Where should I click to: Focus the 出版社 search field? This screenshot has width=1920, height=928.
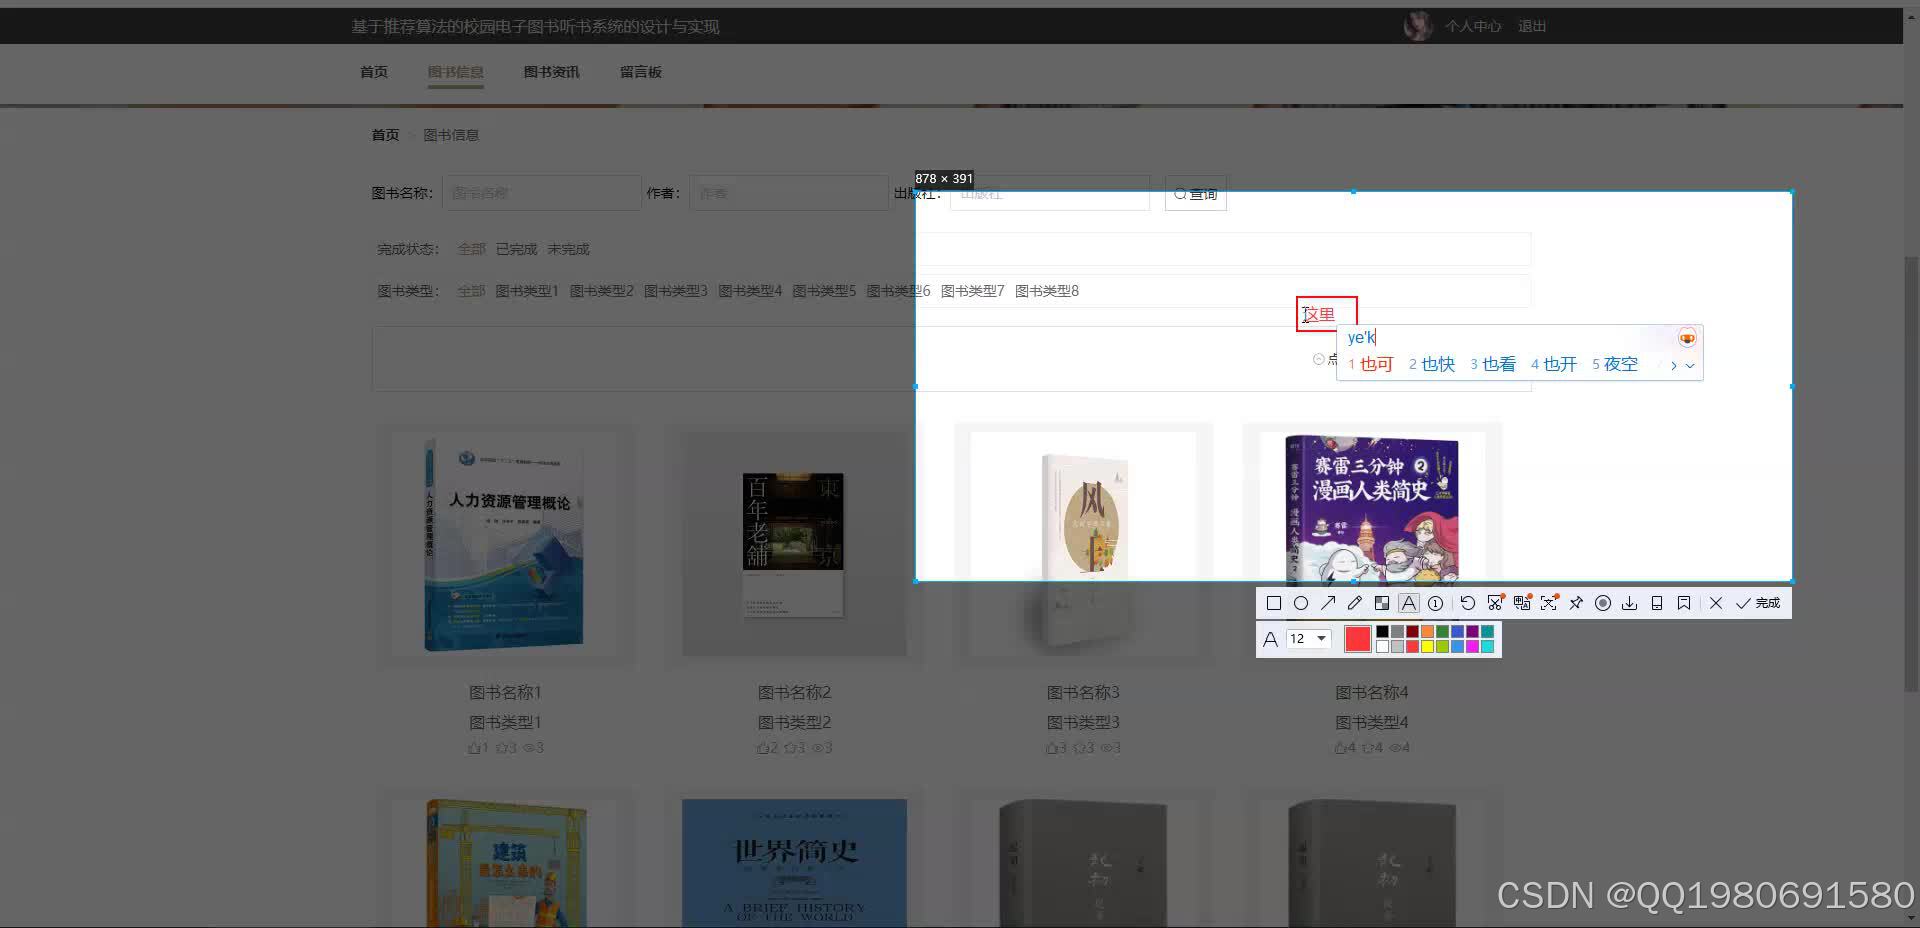click(x=1049, y=194)
